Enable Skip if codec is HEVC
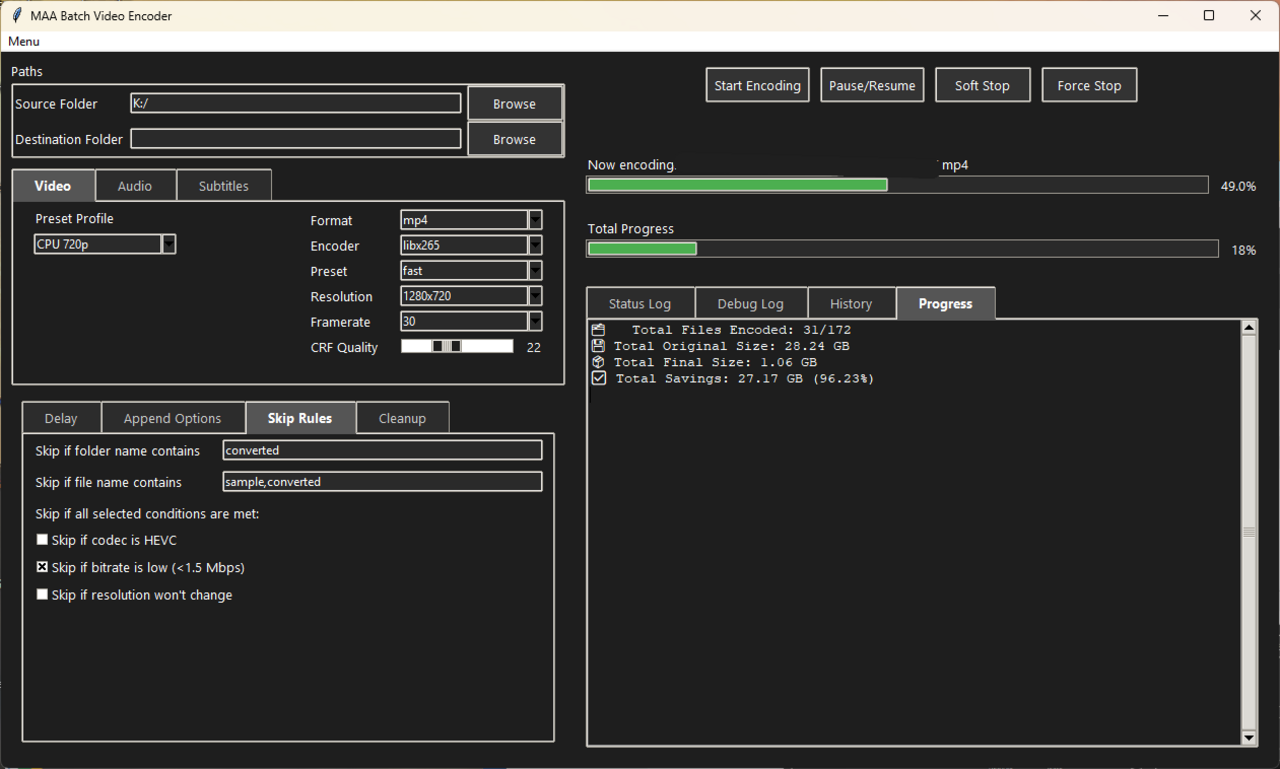 click(x=42, y=540)
